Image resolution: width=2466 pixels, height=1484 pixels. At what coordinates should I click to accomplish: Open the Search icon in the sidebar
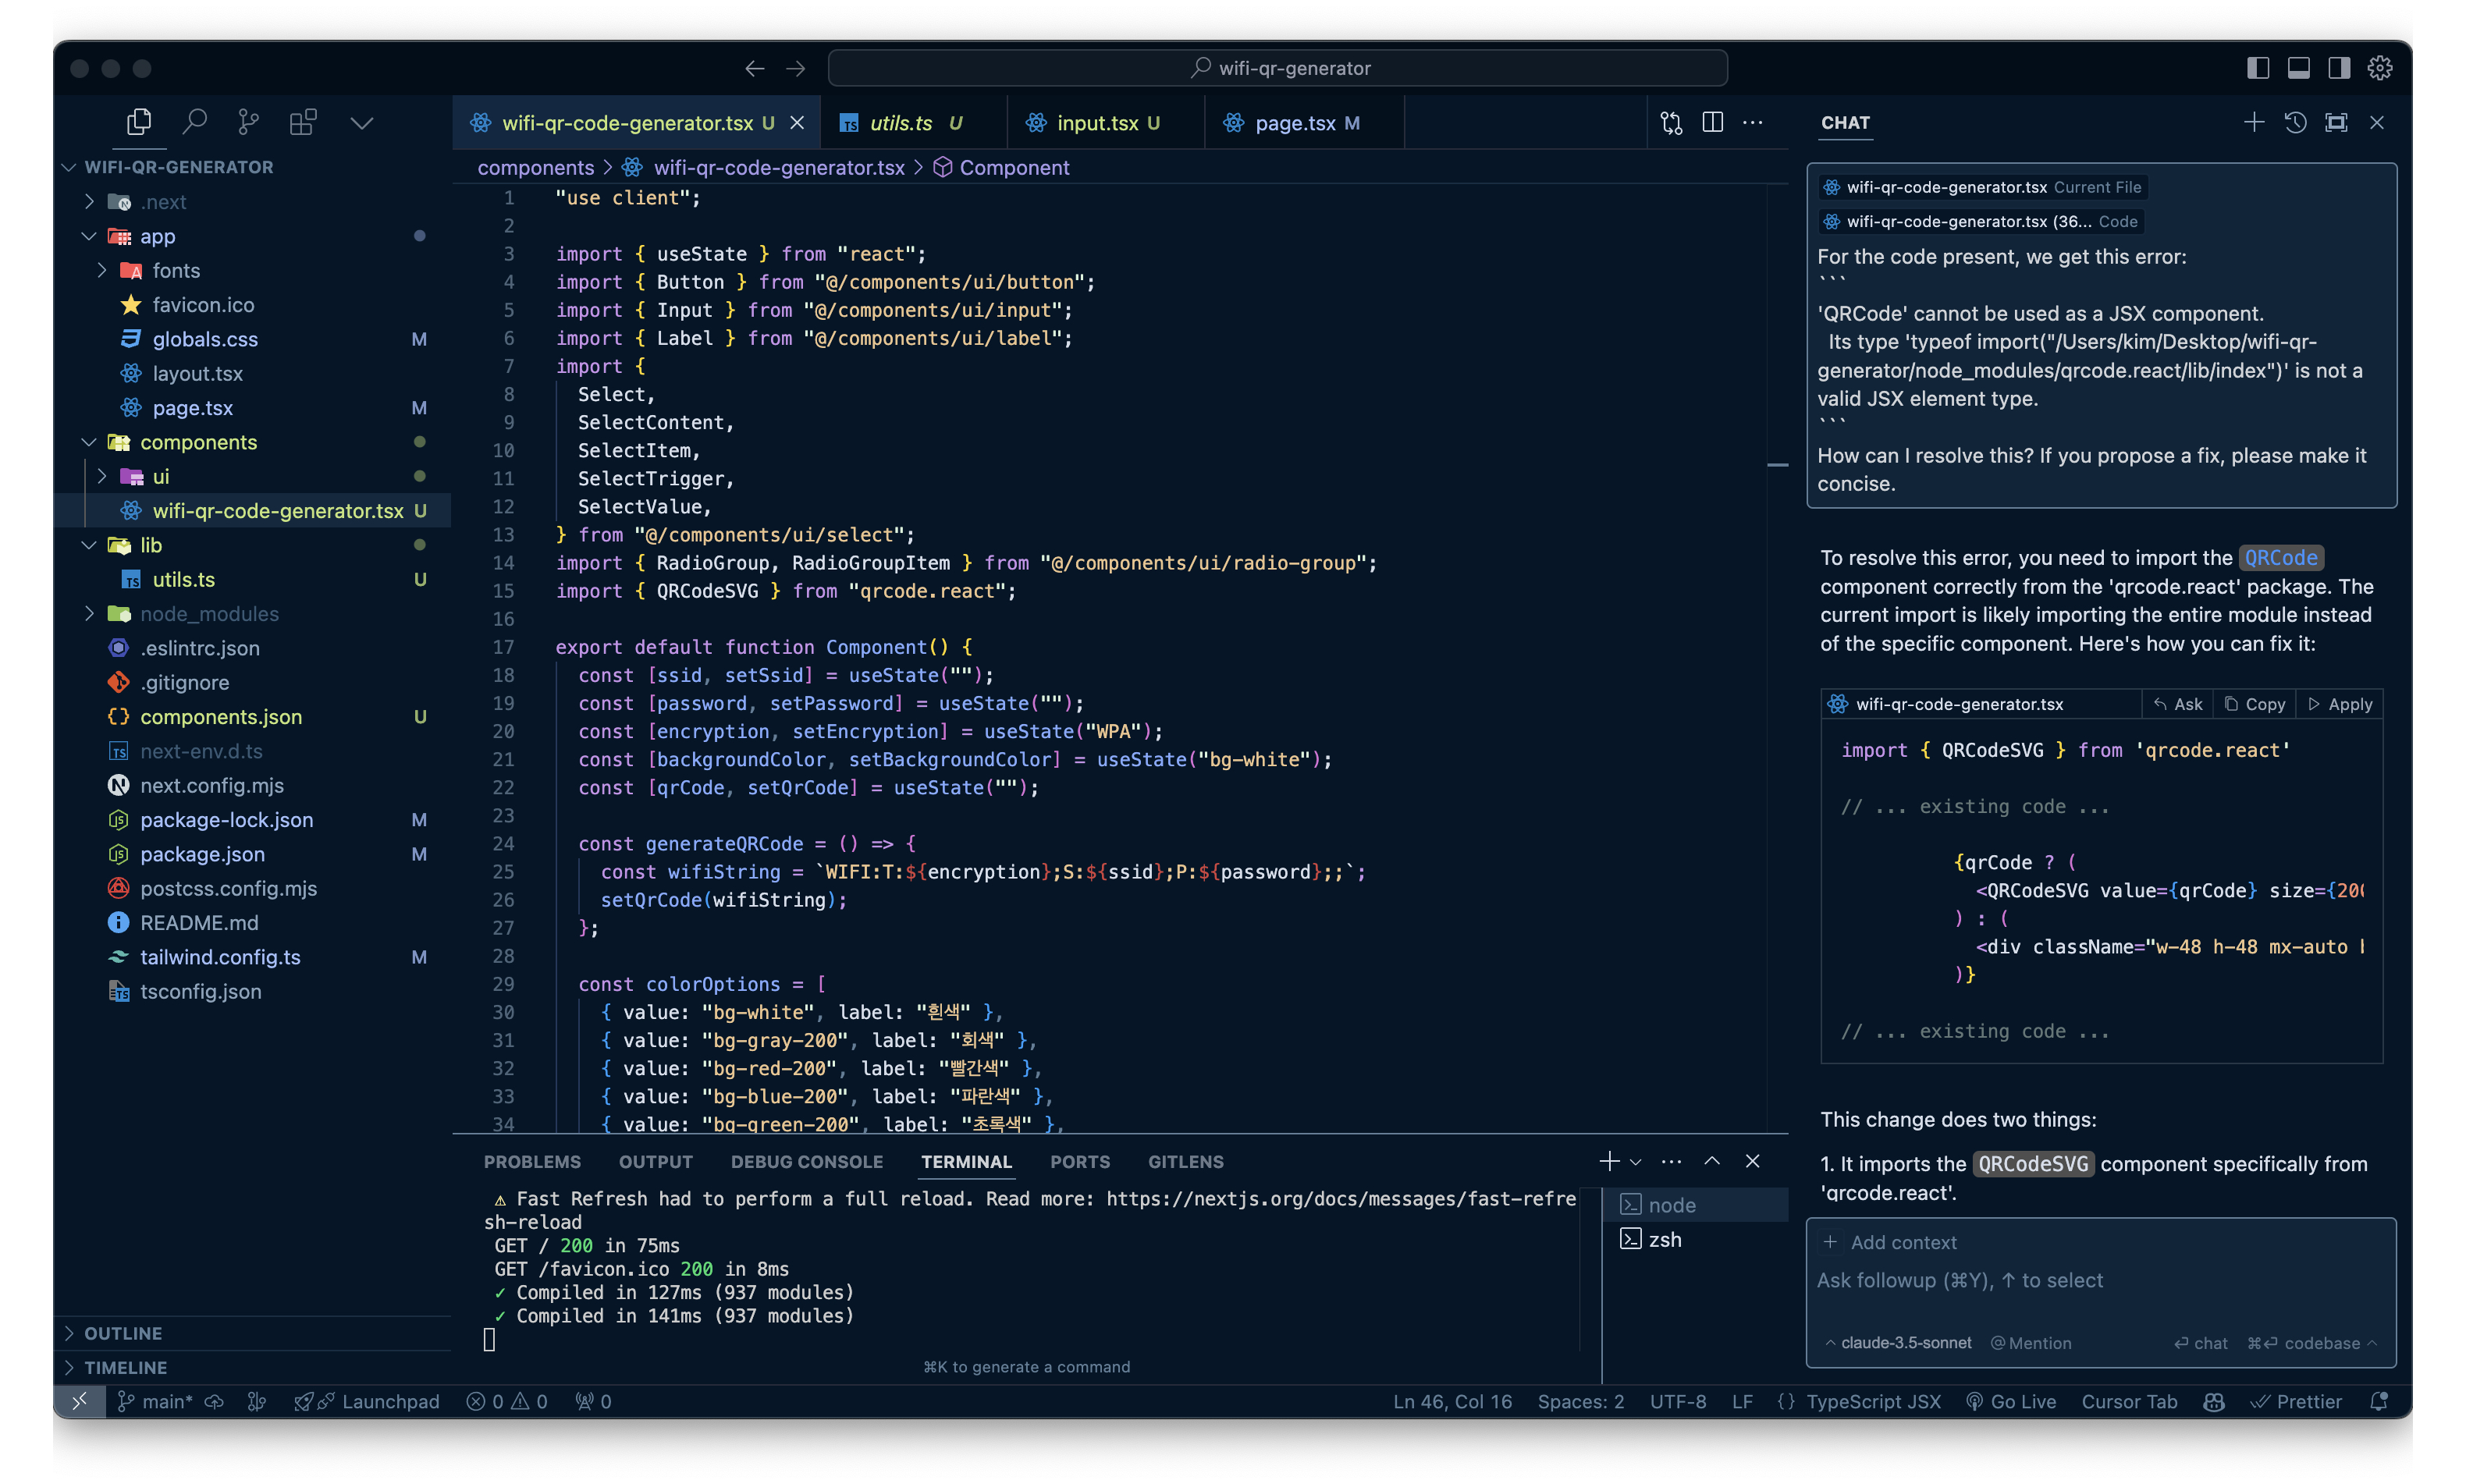pyautogui.click(x=195, y=121)
